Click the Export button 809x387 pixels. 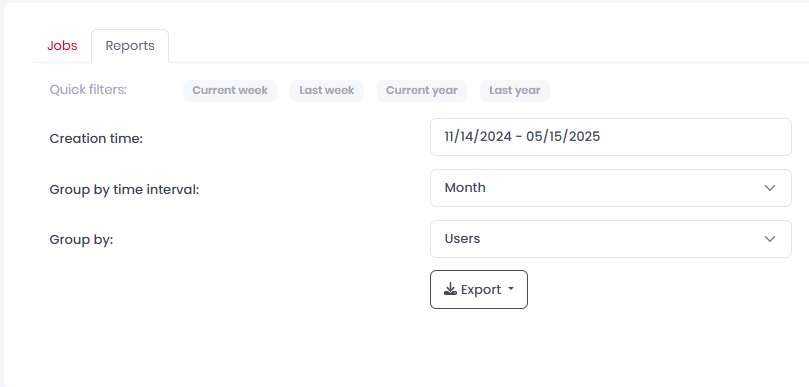[479, 289]
